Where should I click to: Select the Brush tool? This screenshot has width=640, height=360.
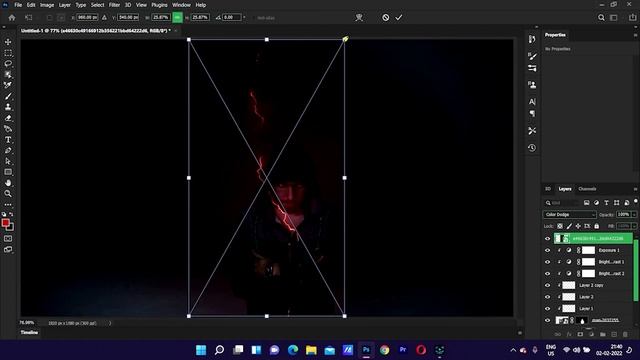(8, 96)
